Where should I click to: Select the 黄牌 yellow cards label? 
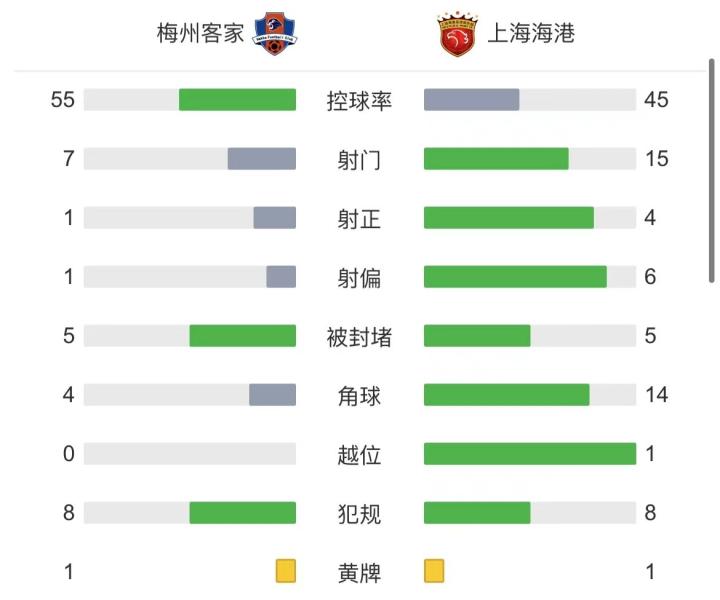point(360,573)
